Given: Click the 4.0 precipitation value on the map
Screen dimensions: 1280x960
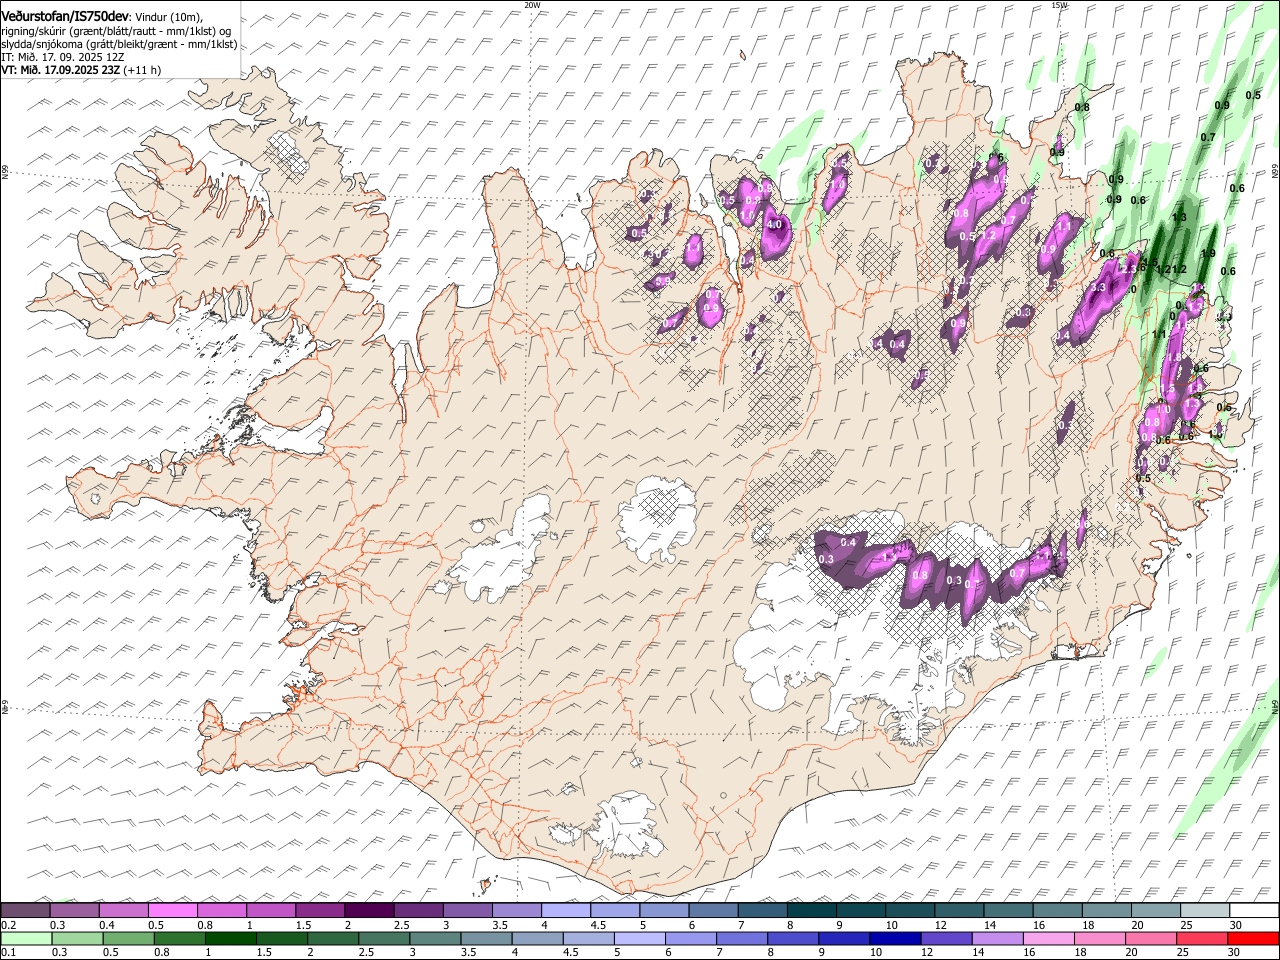Looking at the screenshot, I should tap(774, 225).
